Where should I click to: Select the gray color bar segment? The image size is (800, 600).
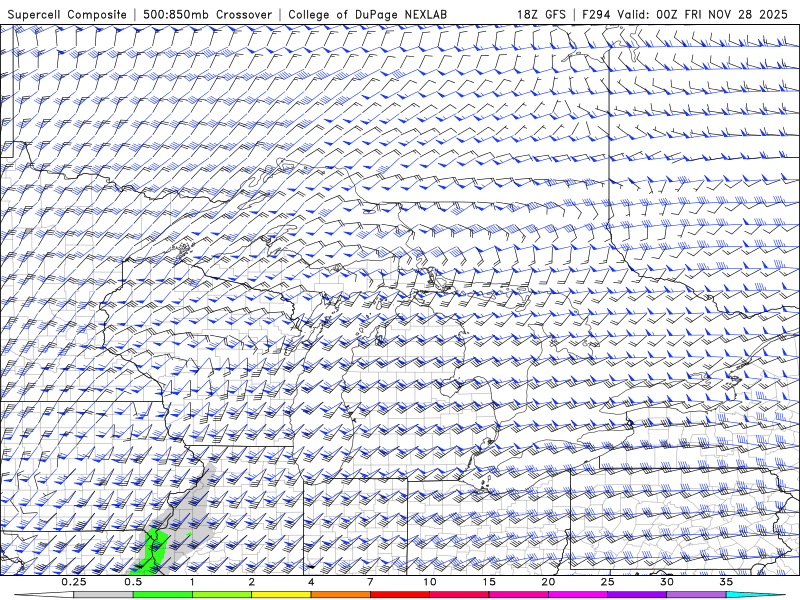pos(104,595)
